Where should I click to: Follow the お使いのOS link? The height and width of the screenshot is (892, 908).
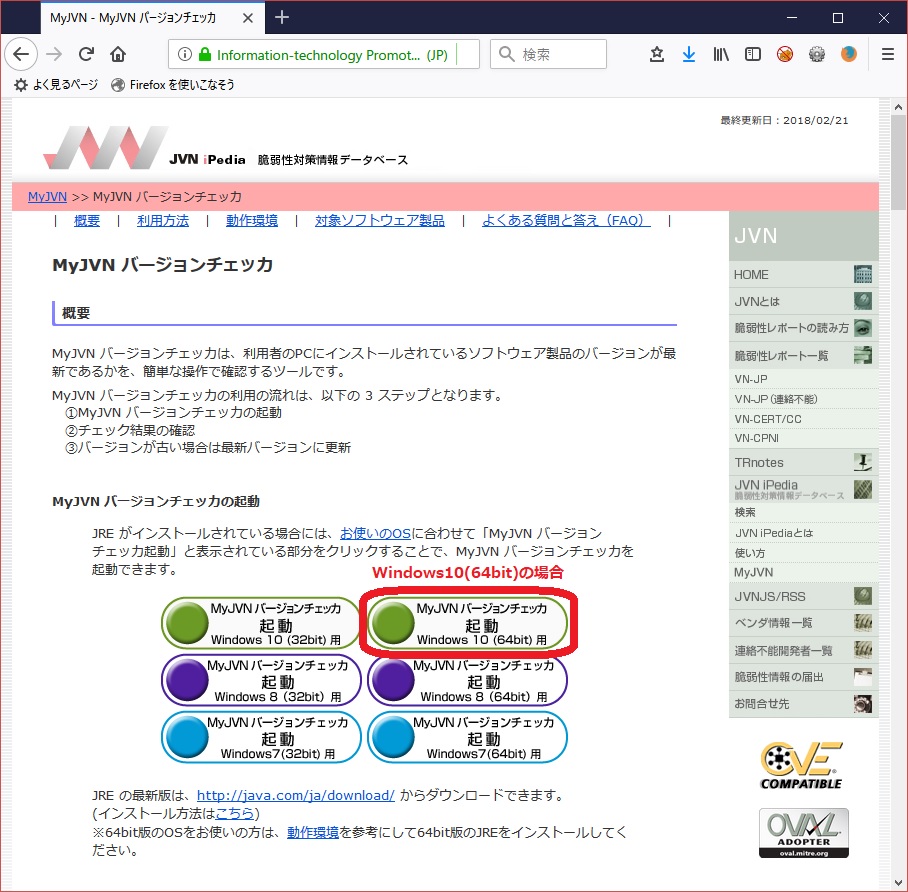pyautogui.click(x=375, y=533)
